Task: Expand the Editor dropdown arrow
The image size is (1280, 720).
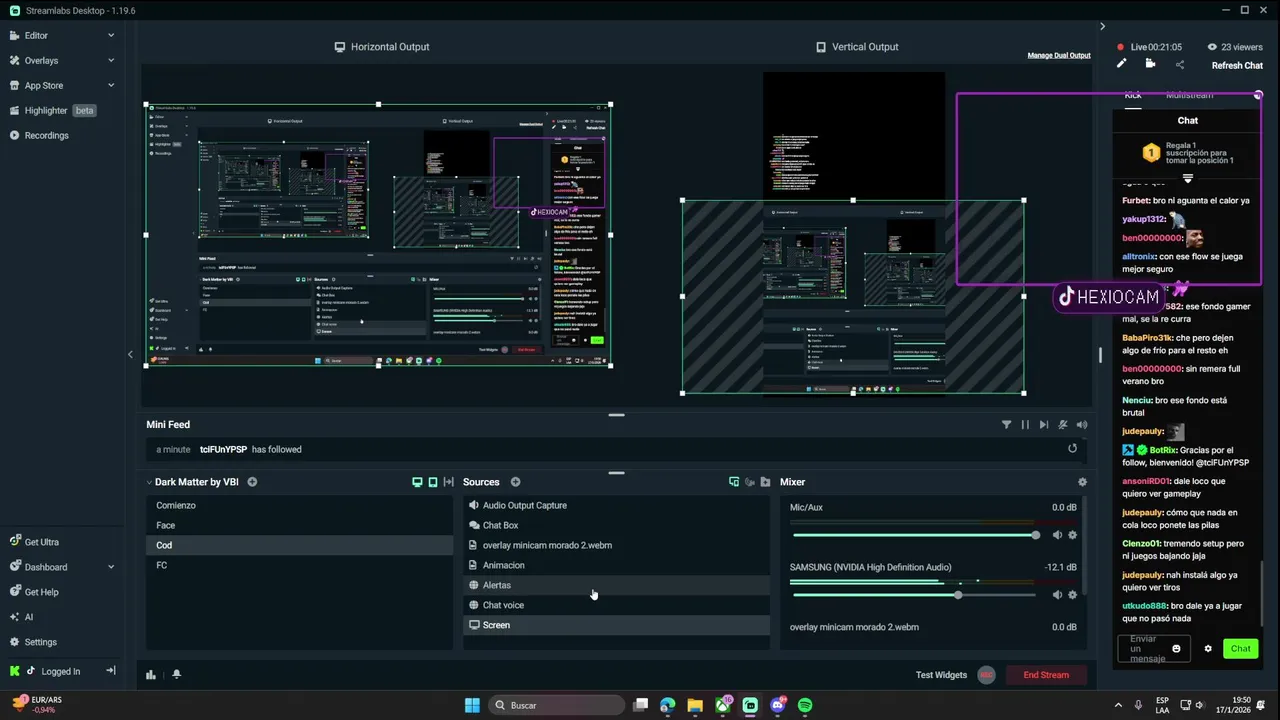Action: click(111, 35)
